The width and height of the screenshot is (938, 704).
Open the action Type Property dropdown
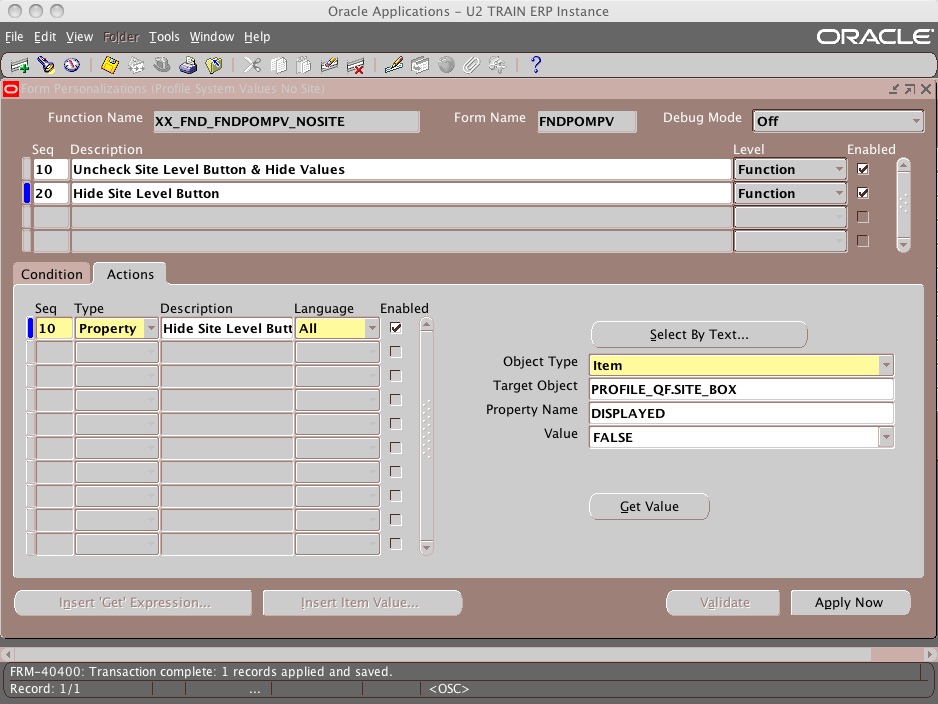pos(151,328)
